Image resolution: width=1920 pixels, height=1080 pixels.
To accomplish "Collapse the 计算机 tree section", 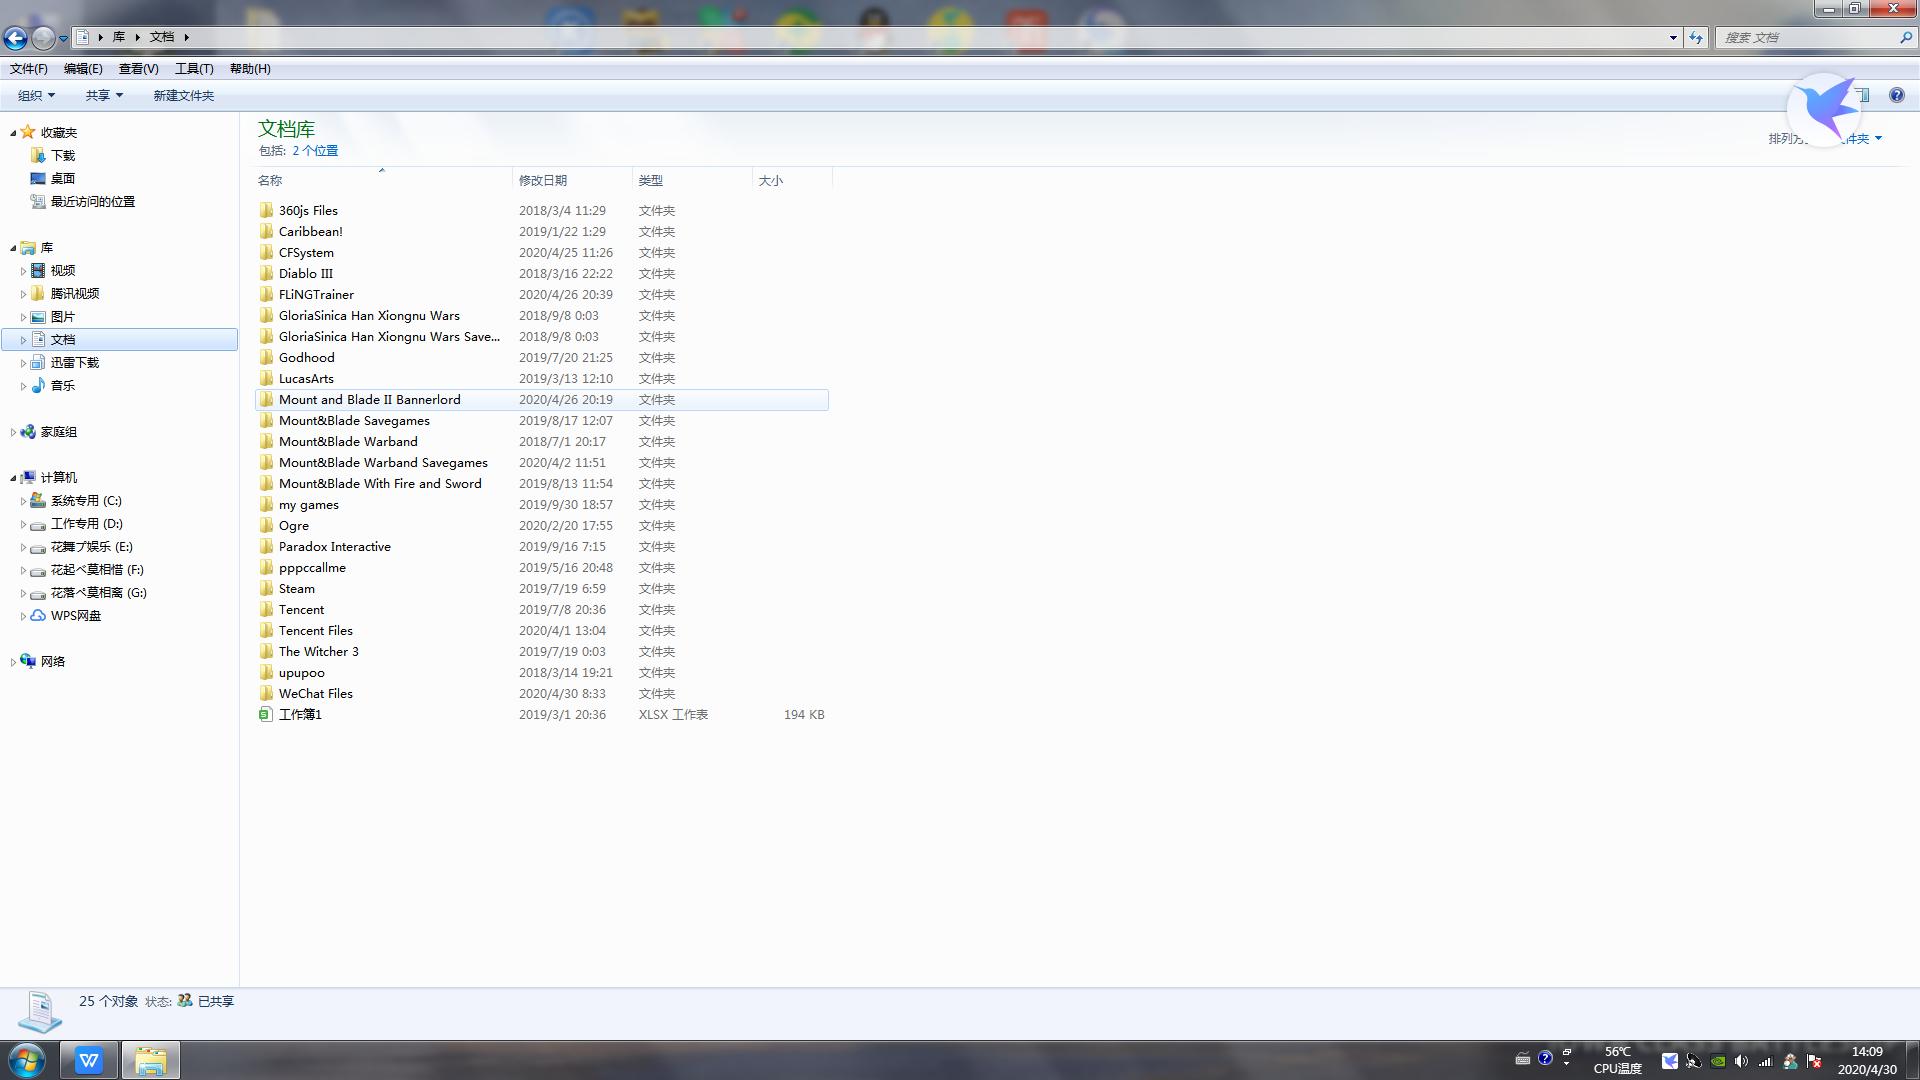I will tap(13, 478).
